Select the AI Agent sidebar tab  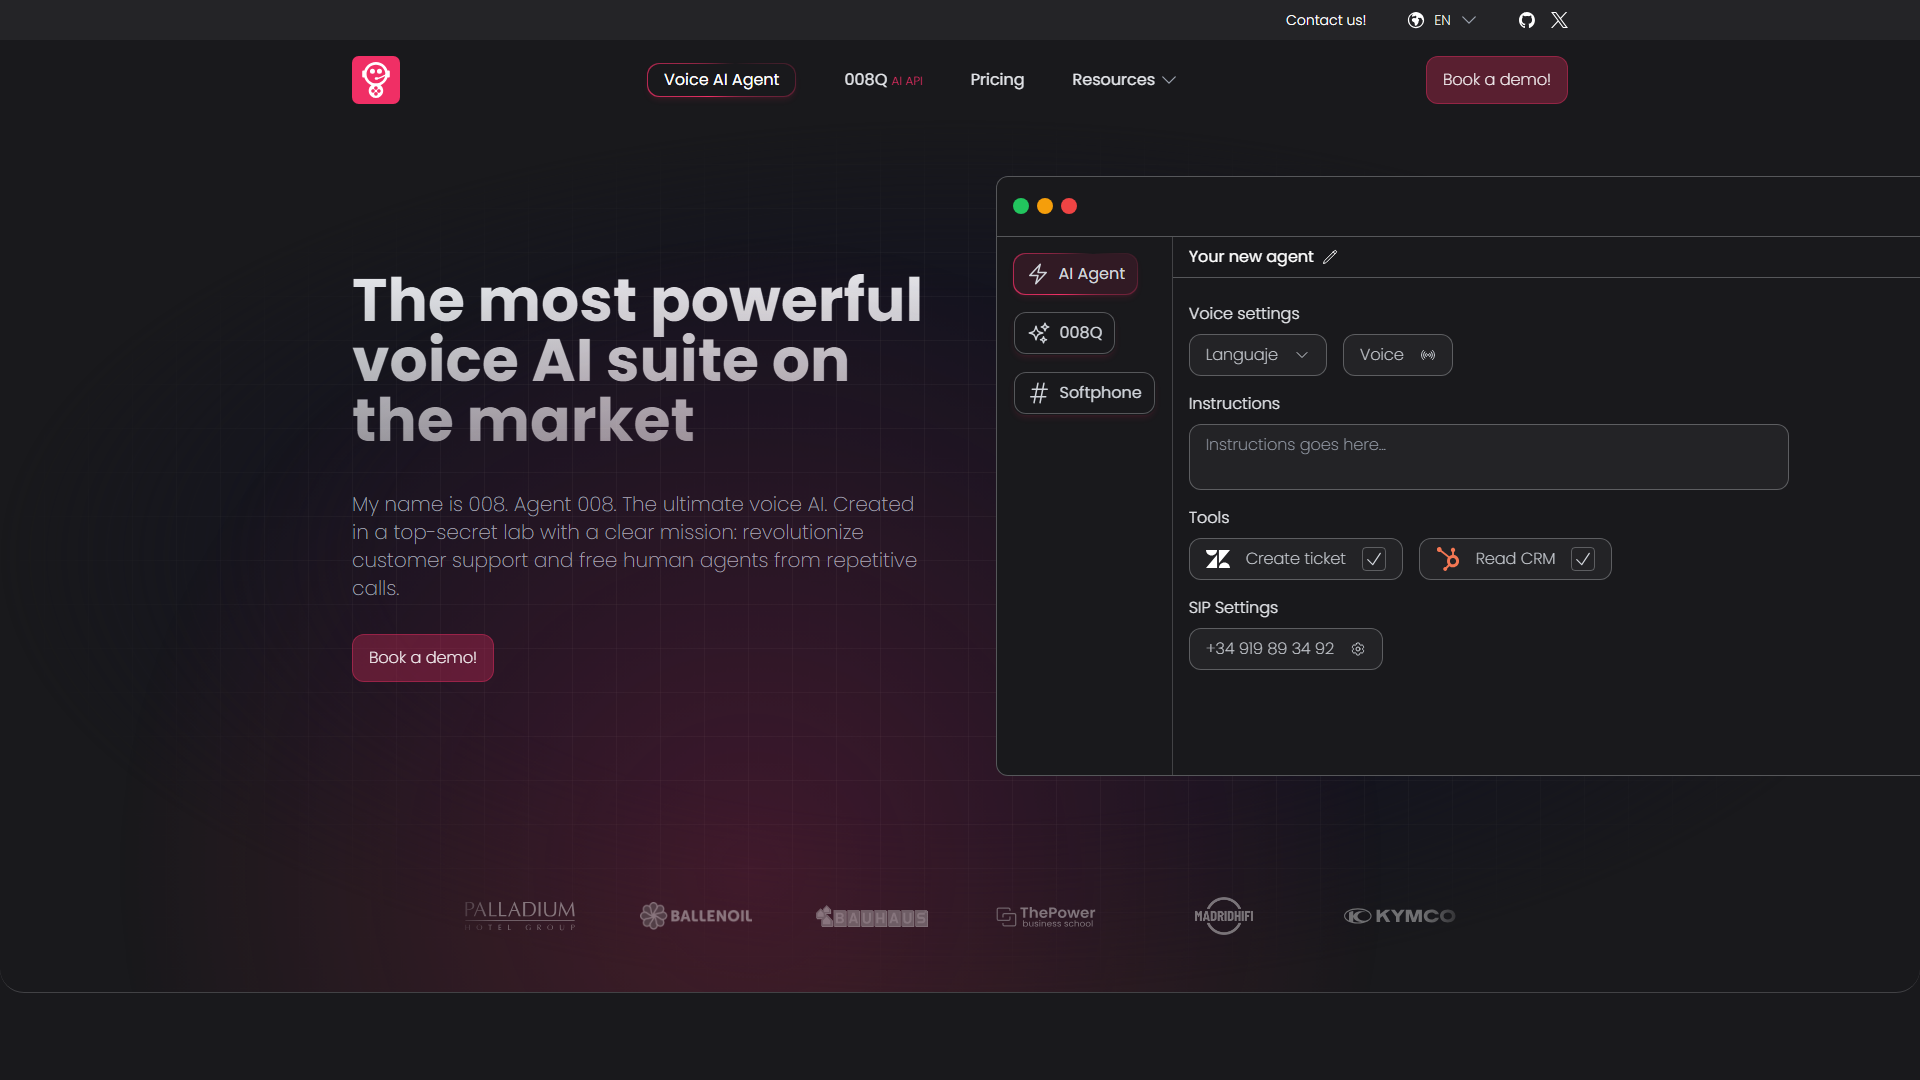click(1075, 274)
